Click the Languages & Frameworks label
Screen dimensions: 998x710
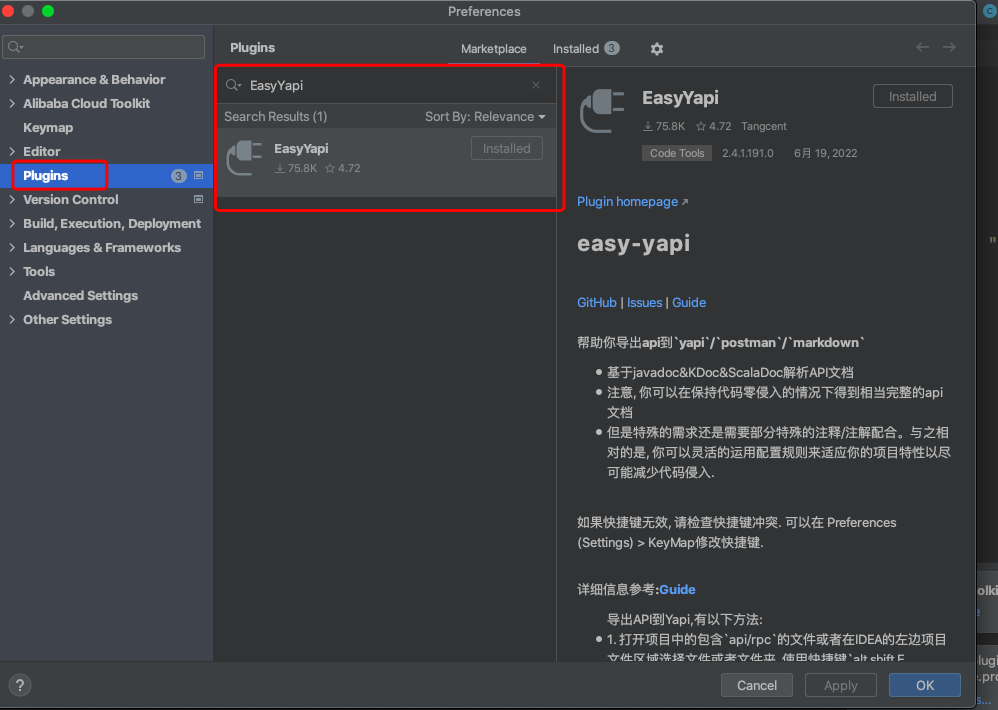coord(102,247)
